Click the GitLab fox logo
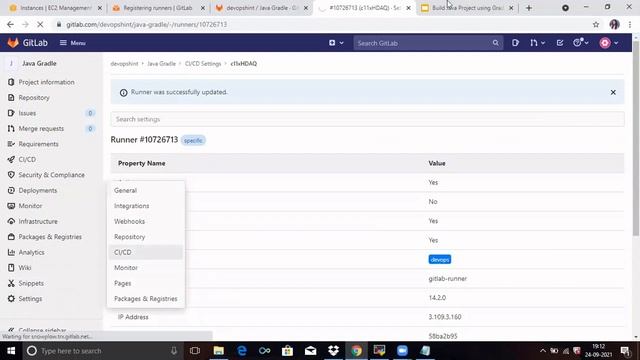This screenshot has width=640, height=360. [x=13, y=42]
